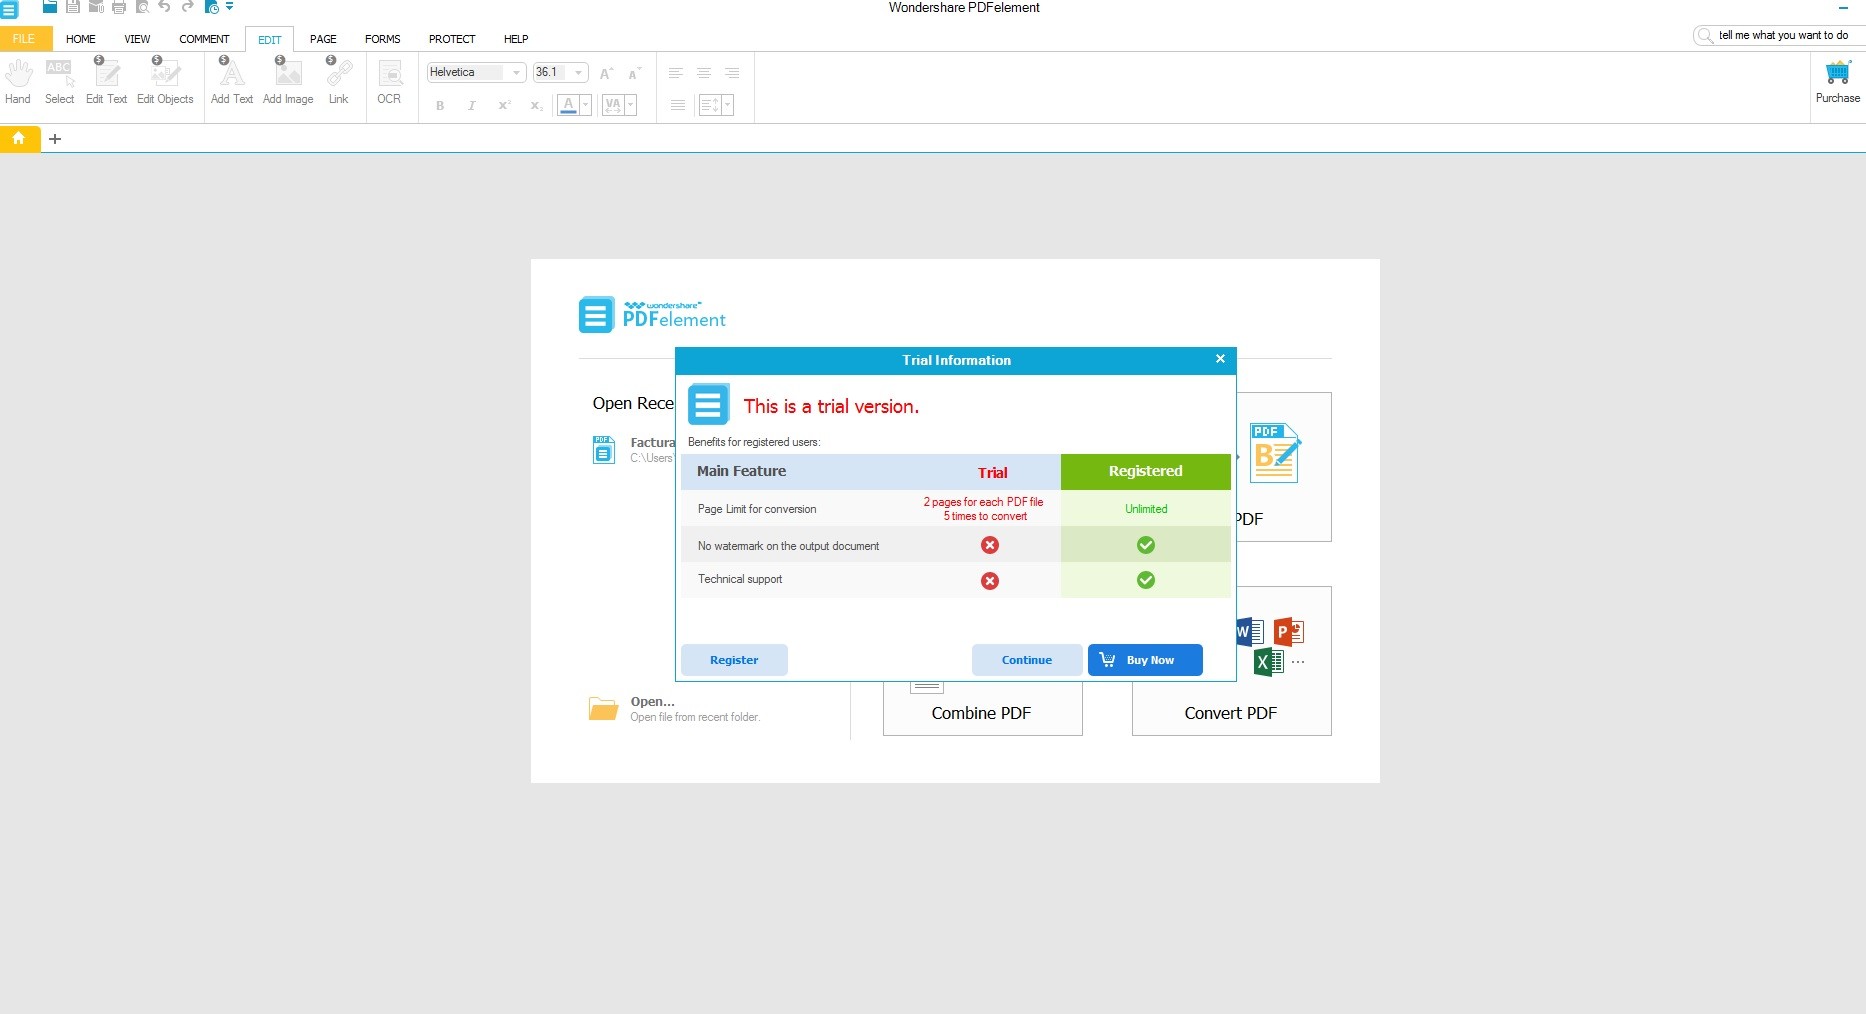Viewport: 1866px width, 1014px height.
Task: Select the Hand tool
Action: click(18, 81)
